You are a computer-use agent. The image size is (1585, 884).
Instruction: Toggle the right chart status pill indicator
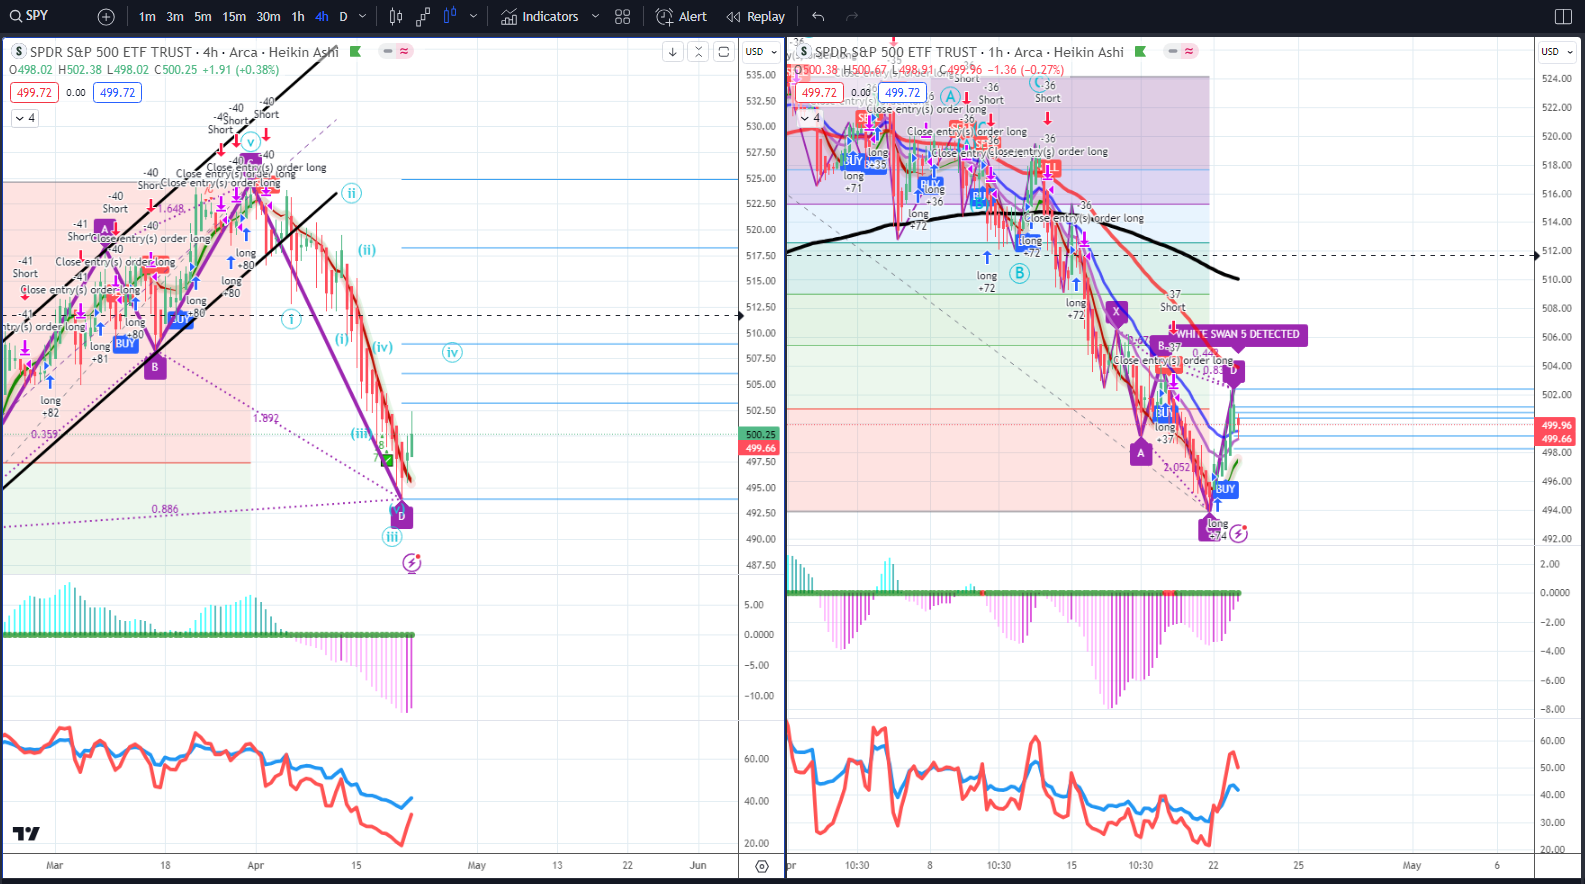tap(1181, 51)
